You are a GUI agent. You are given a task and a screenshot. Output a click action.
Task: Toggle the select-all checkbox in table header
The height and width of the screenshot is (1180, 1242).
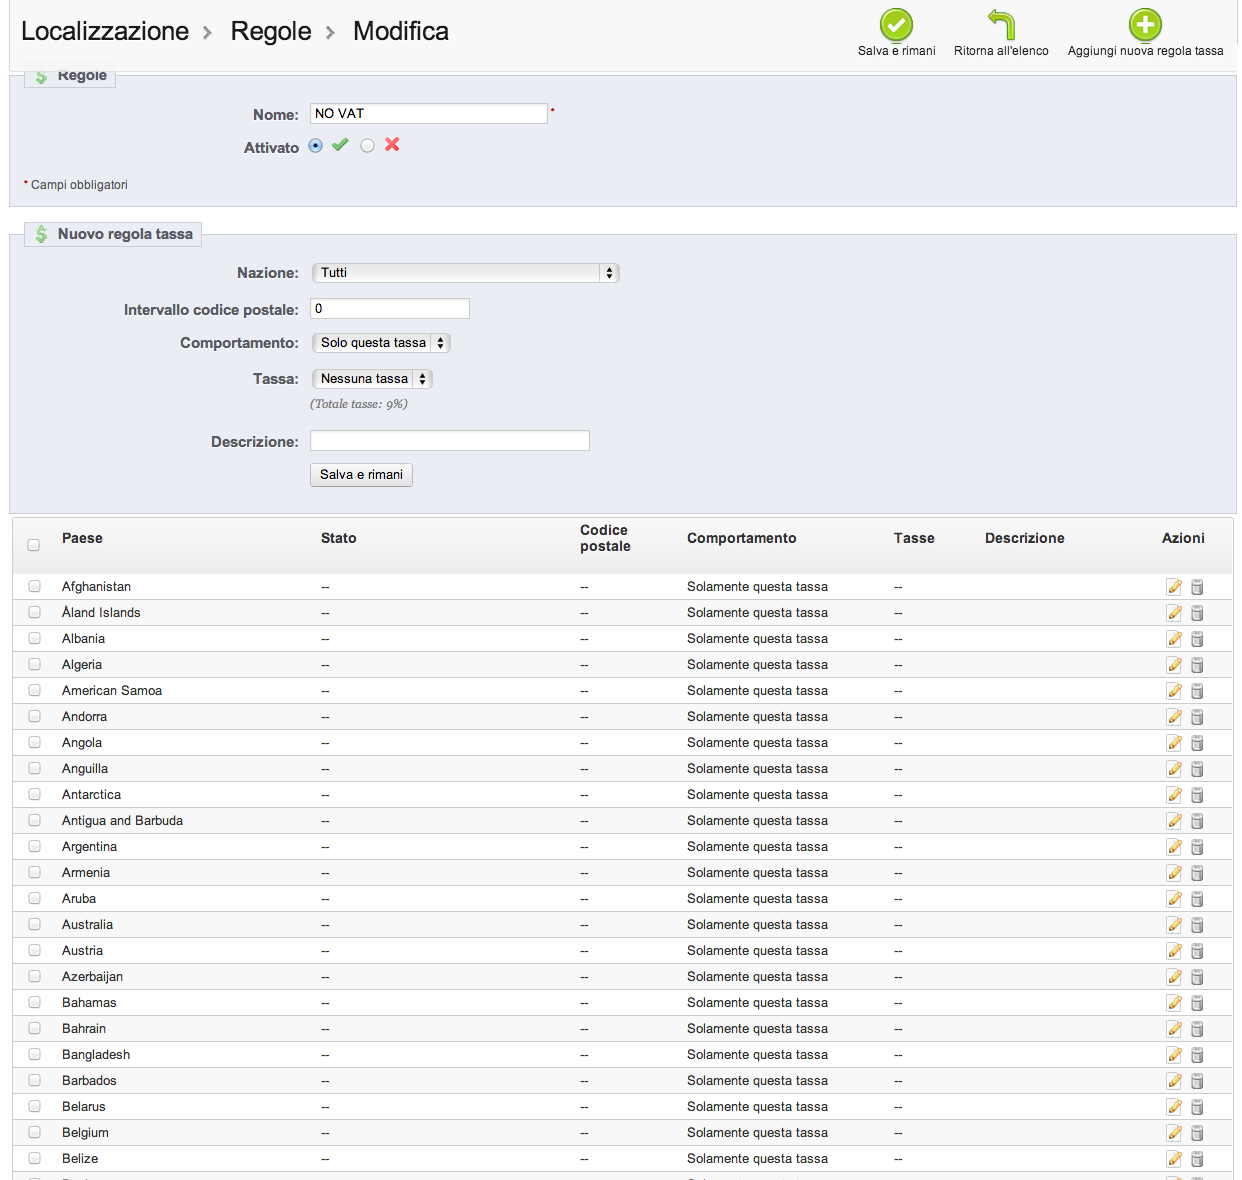[34, 545]
